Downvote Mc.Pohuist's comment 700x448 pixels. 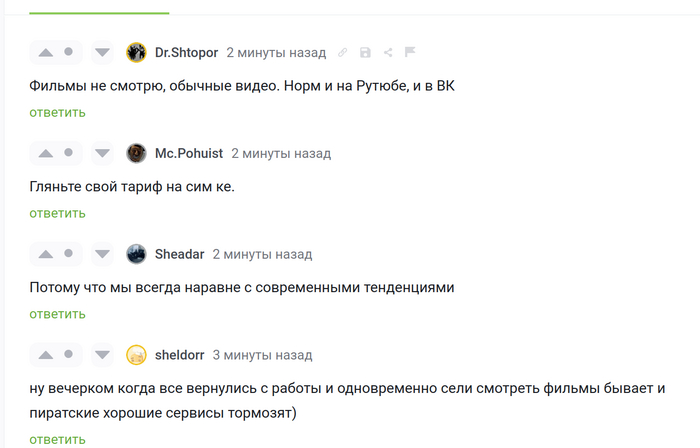coord(101,153)
